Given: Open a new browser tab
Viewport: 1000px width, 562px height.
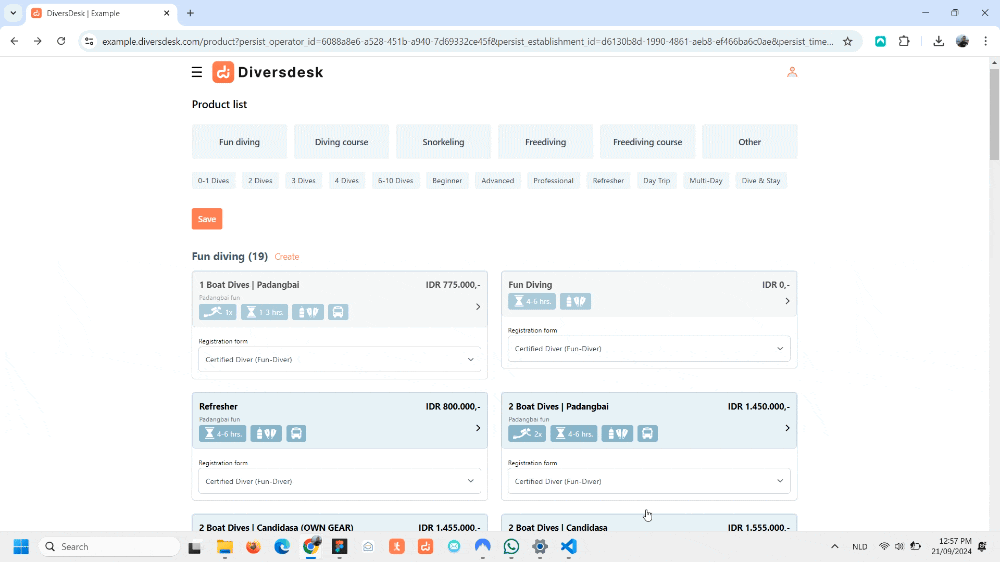Looking at the screenshot, I should coord(190,13).
